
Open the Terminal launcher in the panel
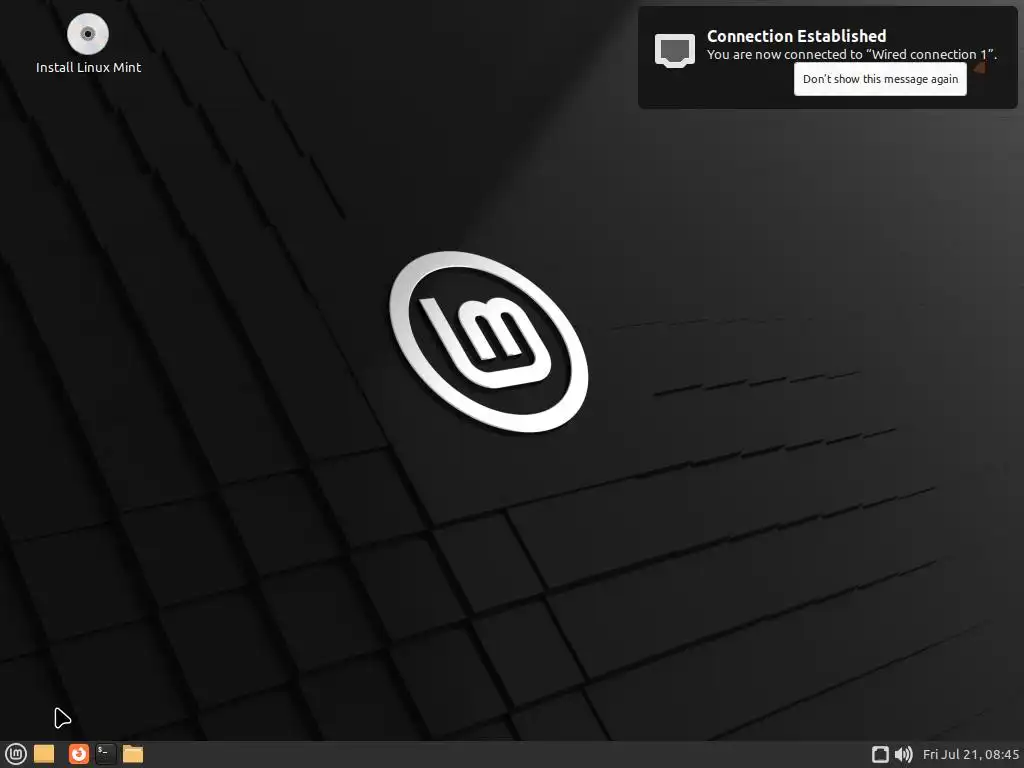[105, 754]
